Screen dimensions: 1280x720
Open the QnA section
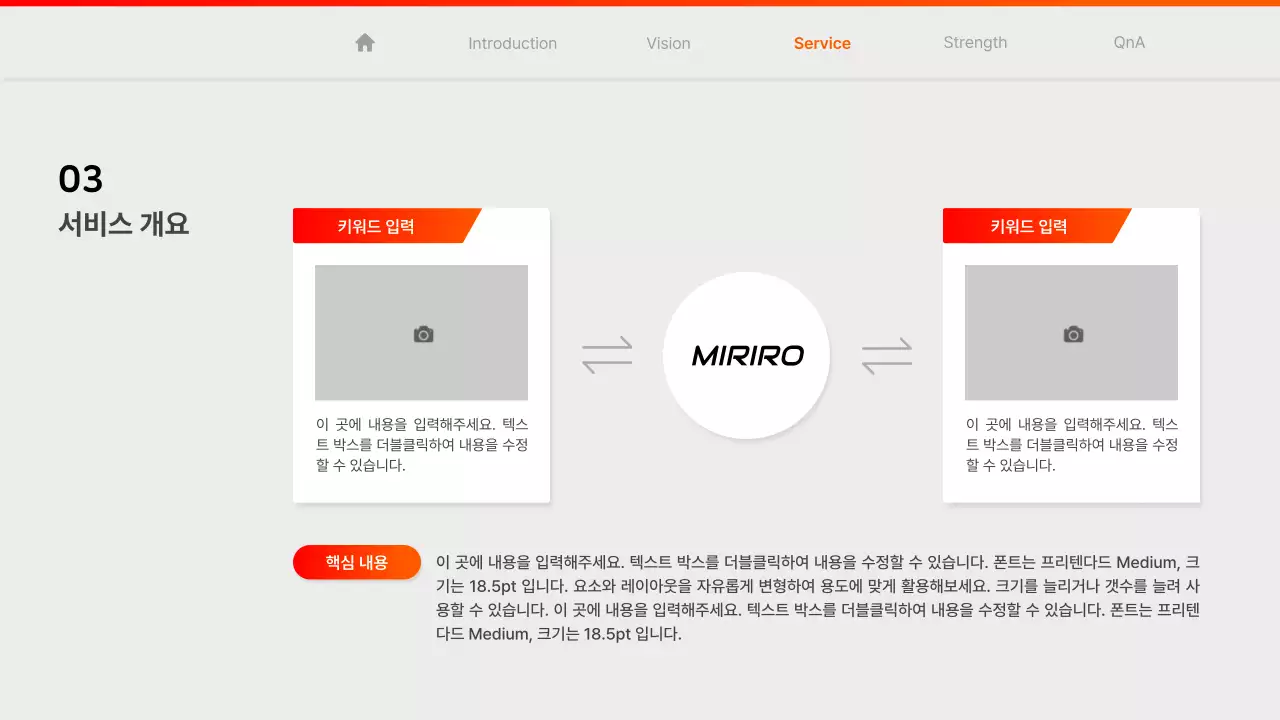coord(1128,42)
